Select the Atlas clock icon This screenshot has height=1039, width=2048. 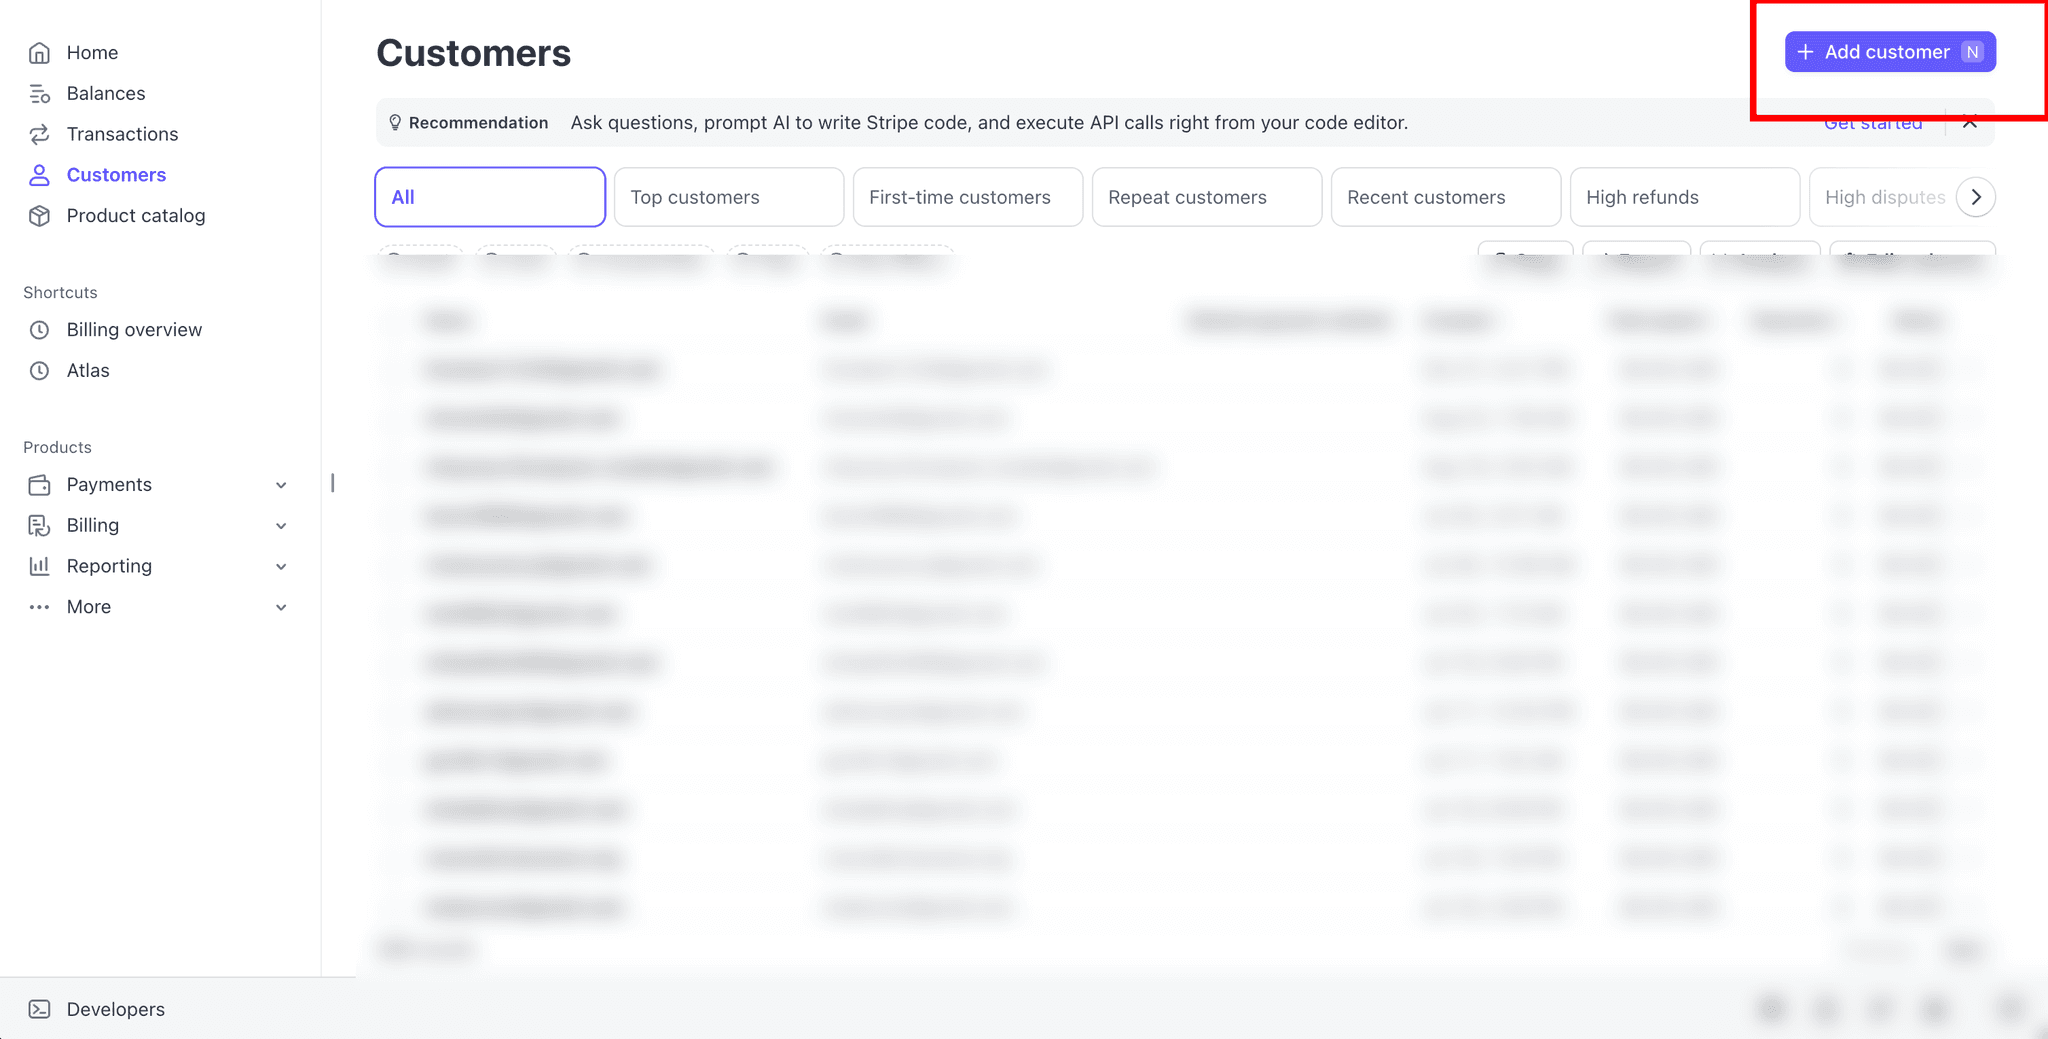(x=40, y=370)
